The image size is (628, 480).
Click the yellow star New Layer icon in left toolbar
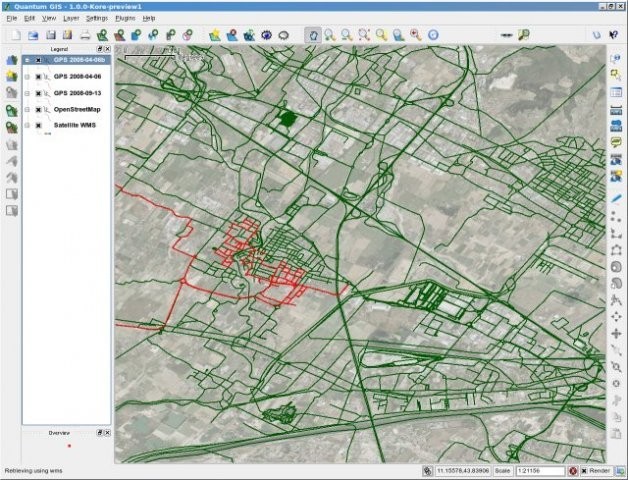coord(12,76)
